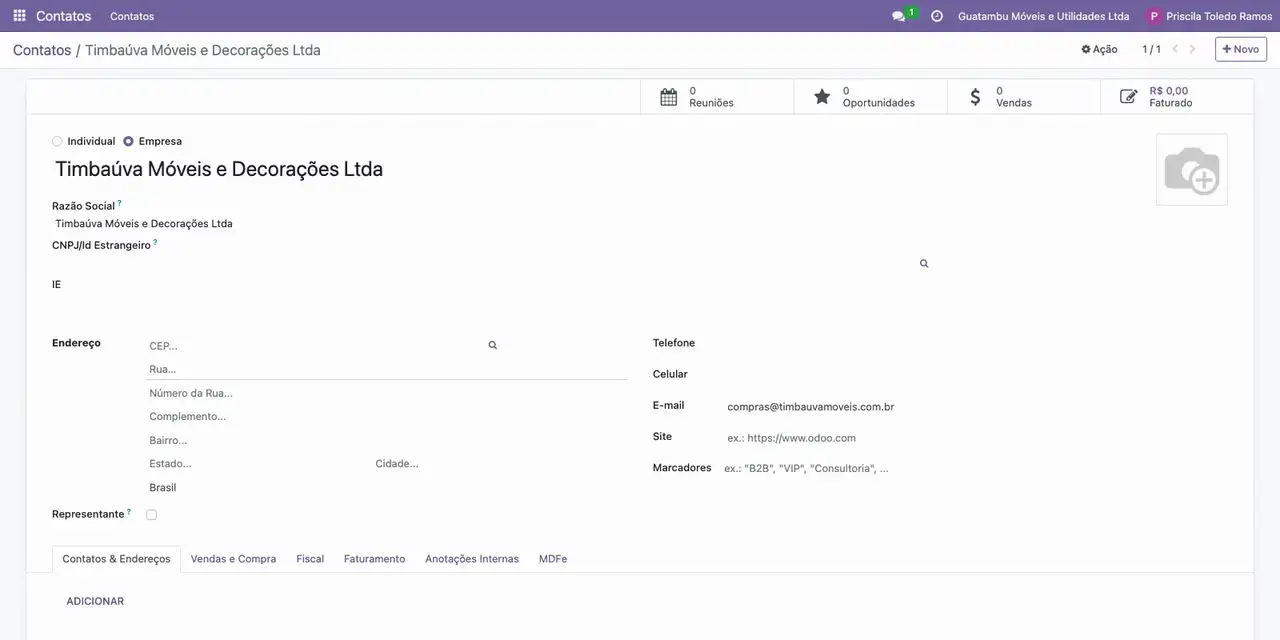Click the Faturado edit icon
The image size is (1280, 640).
(1129, 97)
